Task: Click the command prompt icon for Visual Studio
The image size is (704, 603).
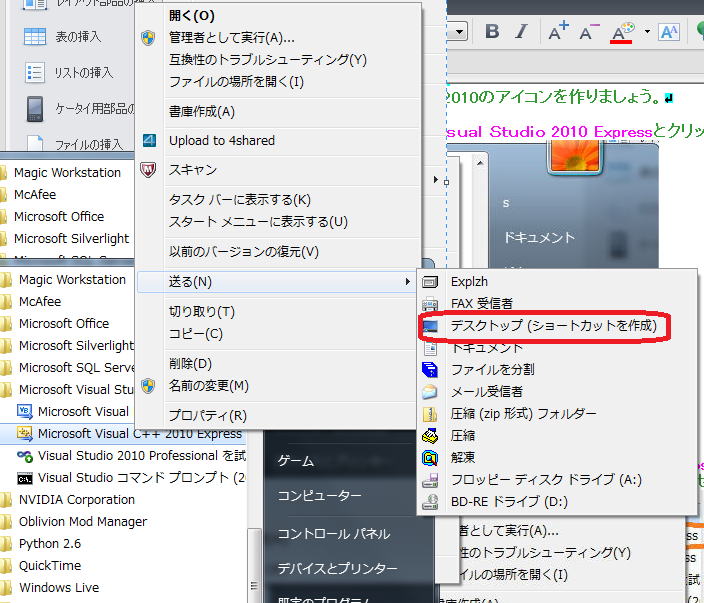Action: tap(24, 479)
